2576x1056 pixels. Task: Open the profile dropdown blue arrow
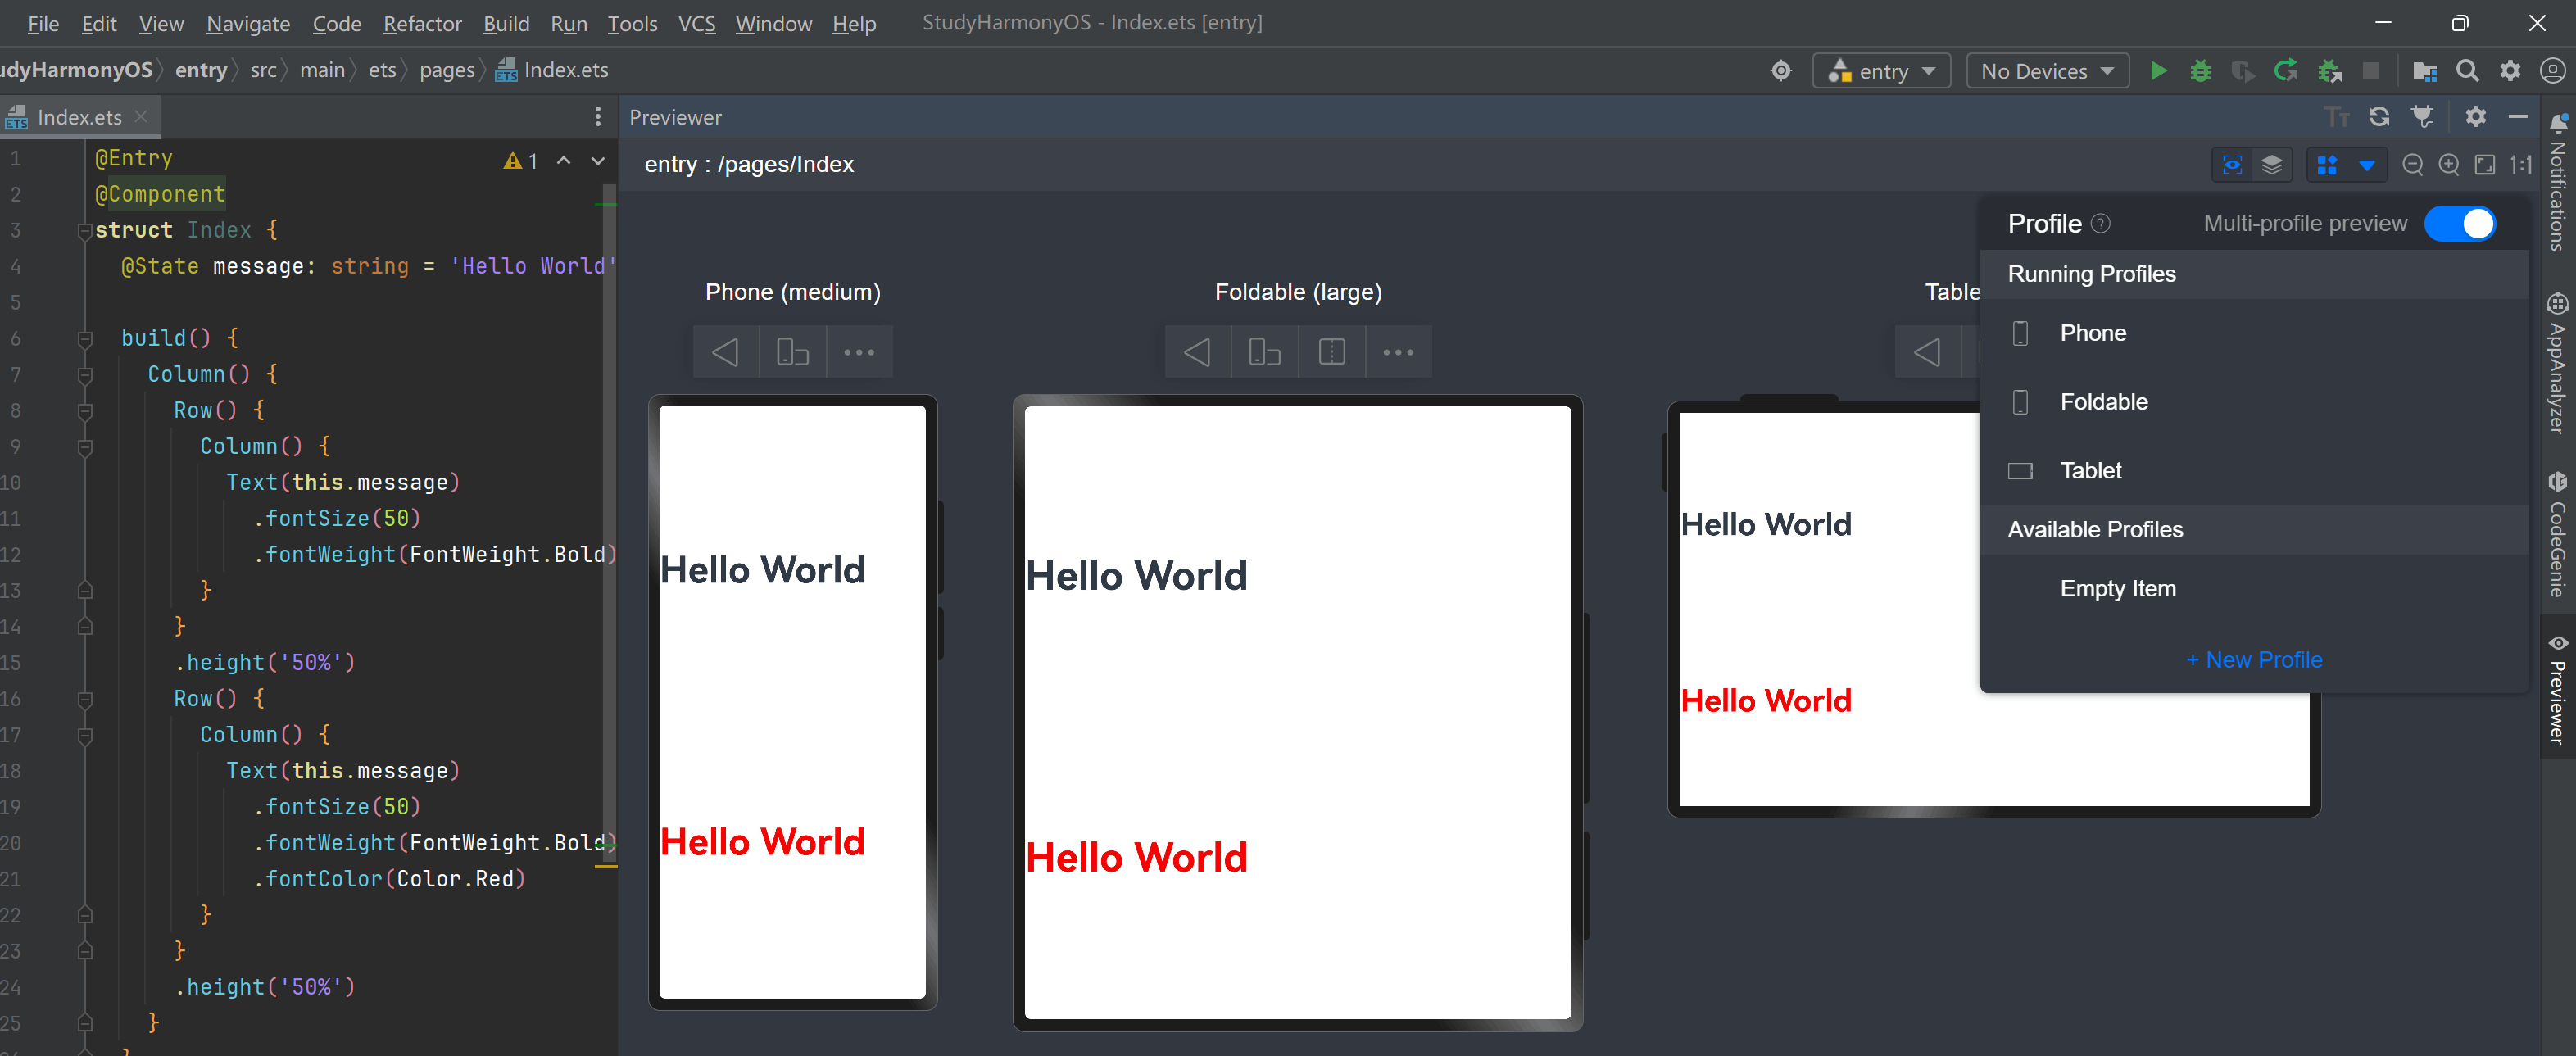pos(2366,165)
